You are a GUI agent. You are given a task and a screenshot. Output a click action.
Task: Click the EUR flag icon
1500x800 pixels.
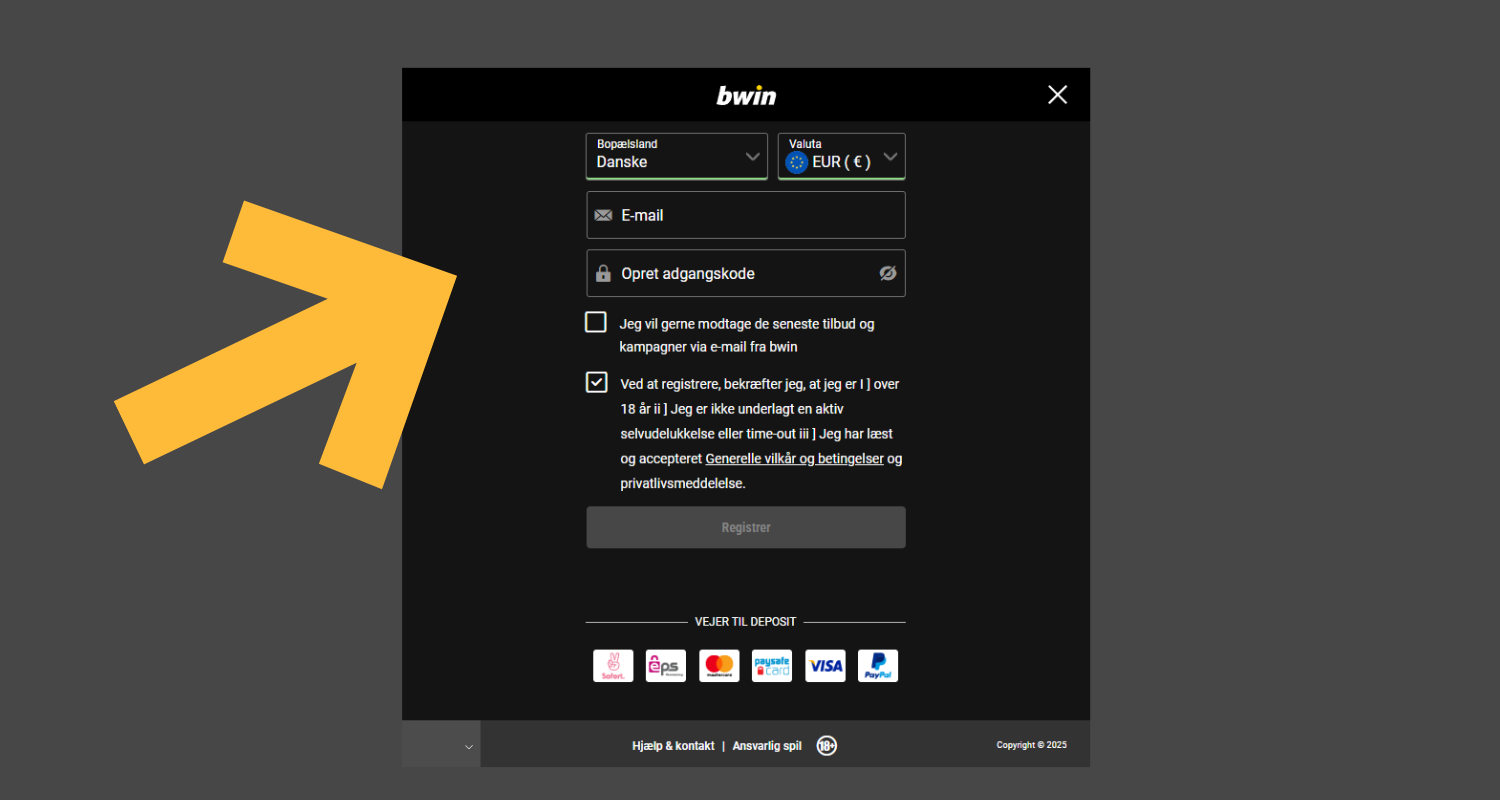point(797,162)
